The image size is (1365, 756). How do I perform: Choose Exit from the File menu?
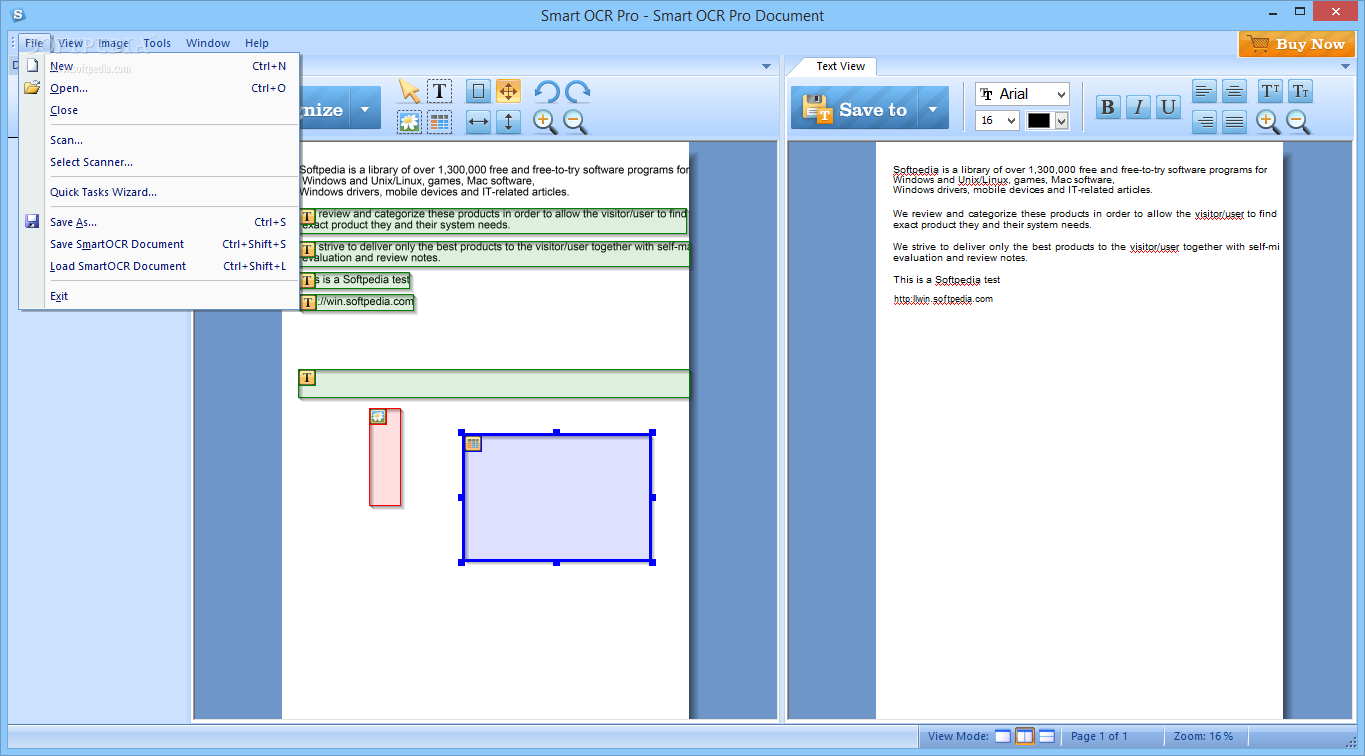click(159, 296)
